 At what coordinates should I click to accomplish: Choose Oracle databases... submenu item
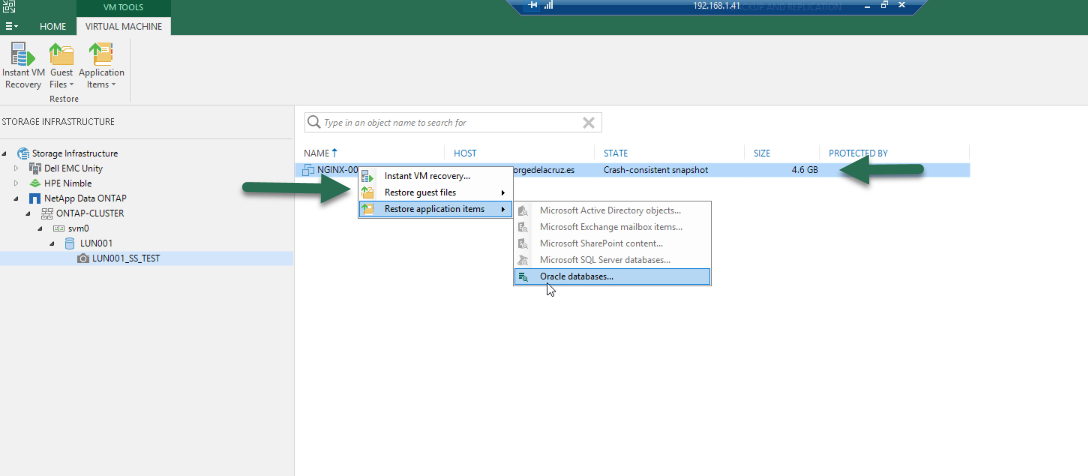612,277
